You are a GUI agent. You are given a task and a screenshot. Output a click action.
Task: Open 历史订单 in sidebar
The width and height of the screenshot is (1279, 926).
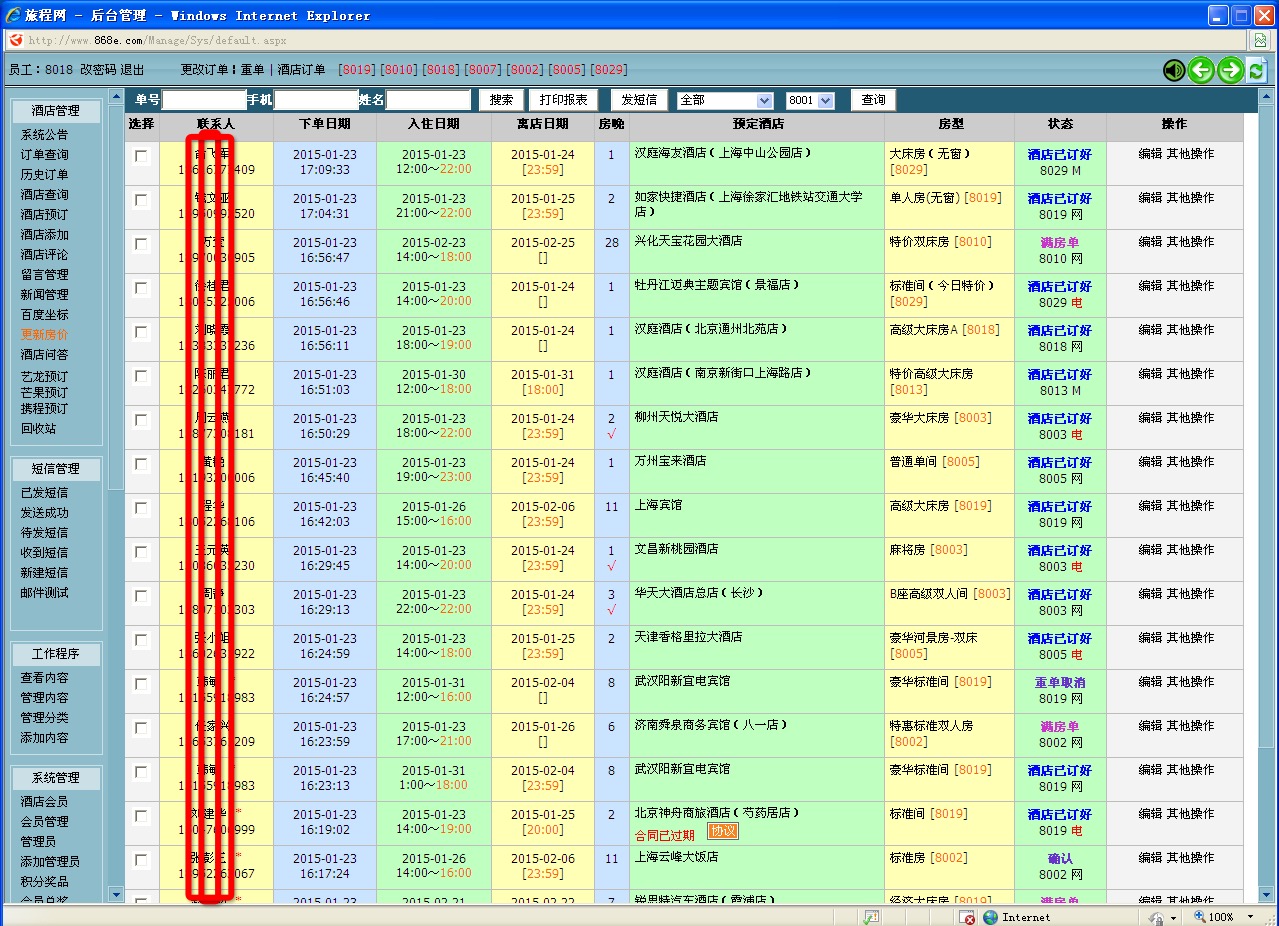(x=45, y=175)
